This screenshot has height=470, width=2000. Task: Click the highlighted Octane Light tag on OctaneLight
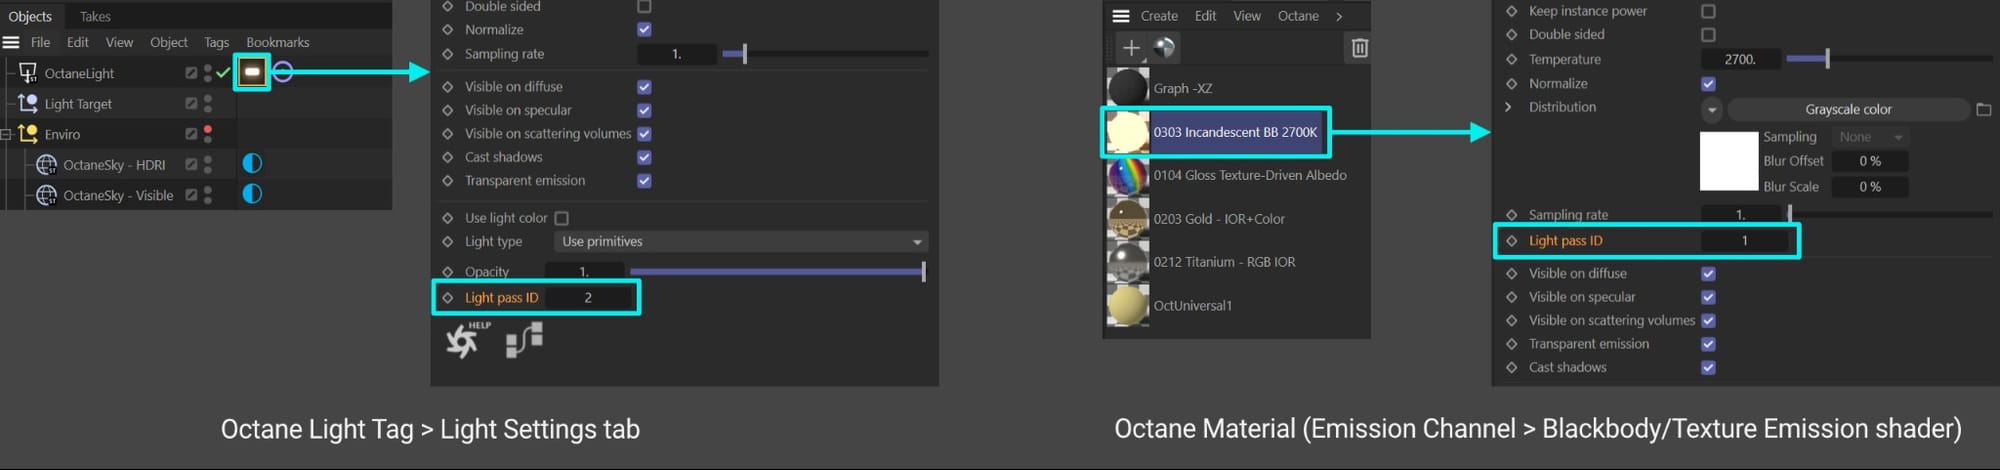point(252,72)
